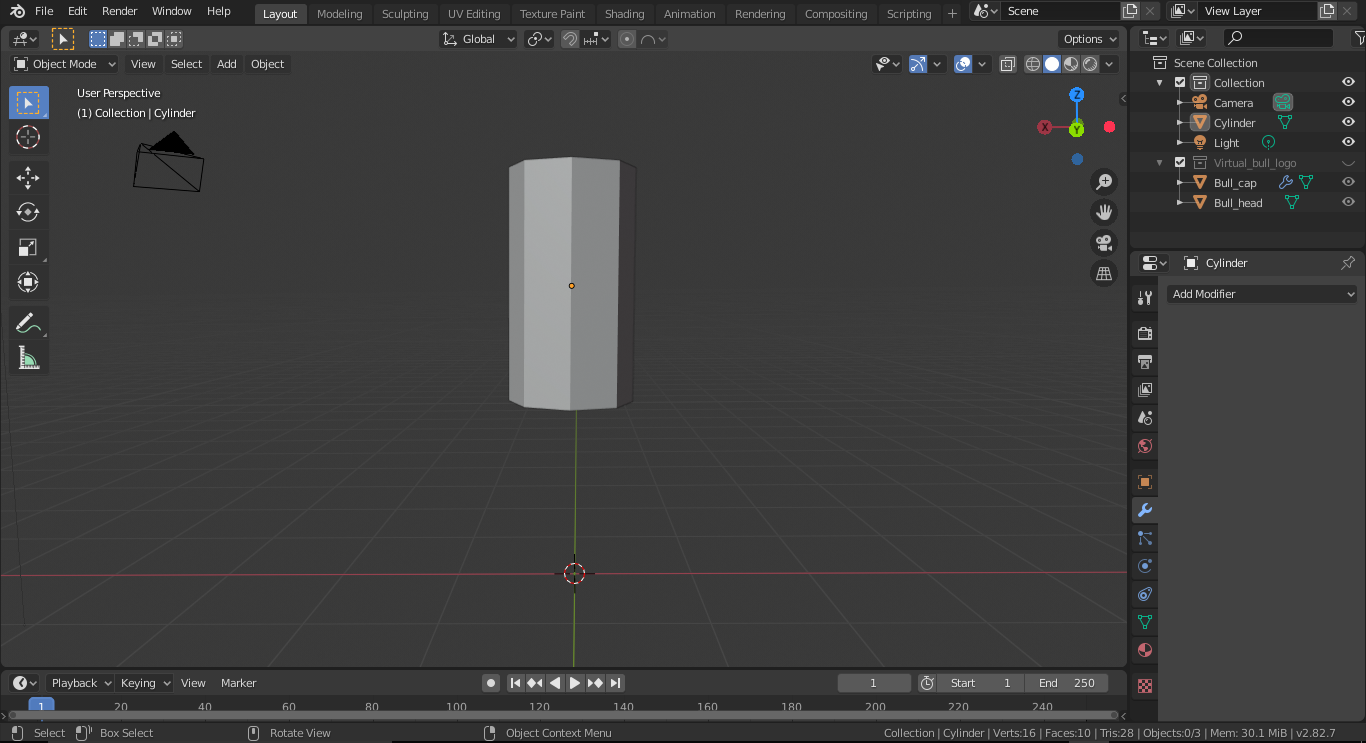The width and height of the screenshot is (1366, 743).
Task: Open the Options dropdown
Action: [x=1089, y=39]
